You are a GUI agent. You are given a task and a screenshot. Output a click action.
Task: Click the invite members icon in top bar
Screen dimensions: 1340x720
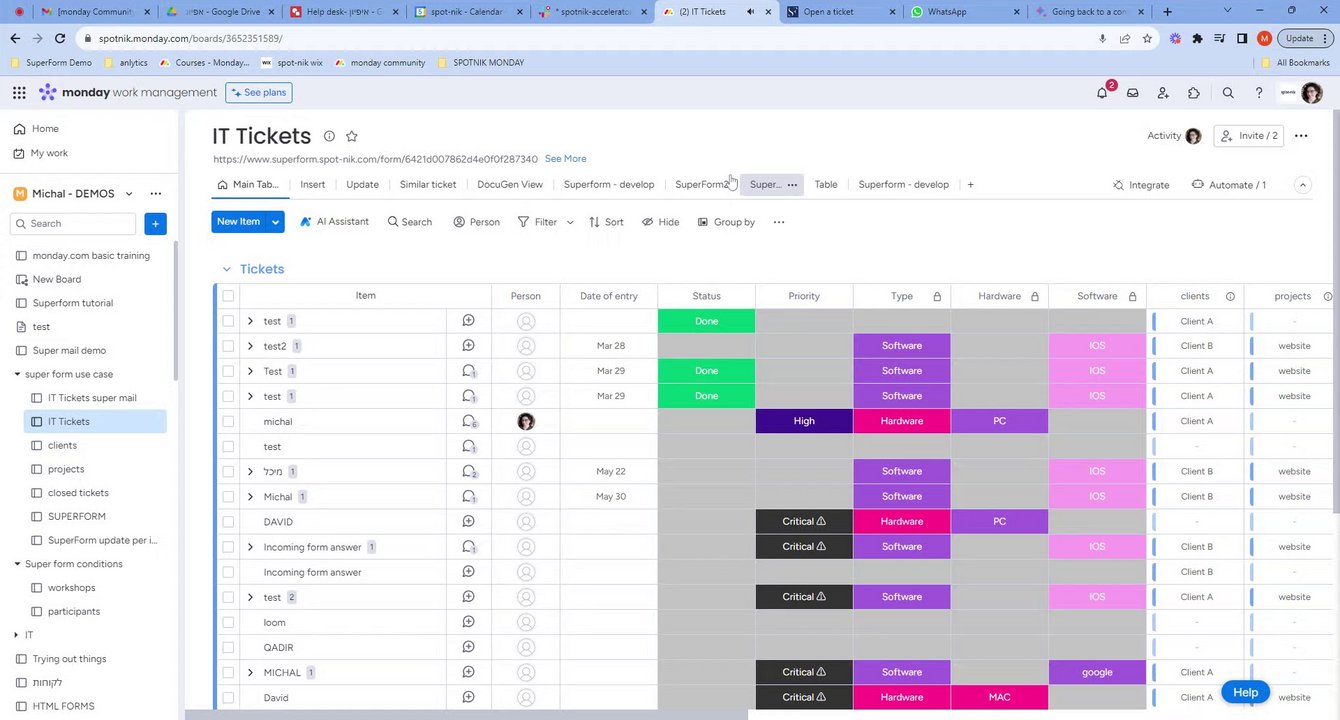[x=1163, y=93]
